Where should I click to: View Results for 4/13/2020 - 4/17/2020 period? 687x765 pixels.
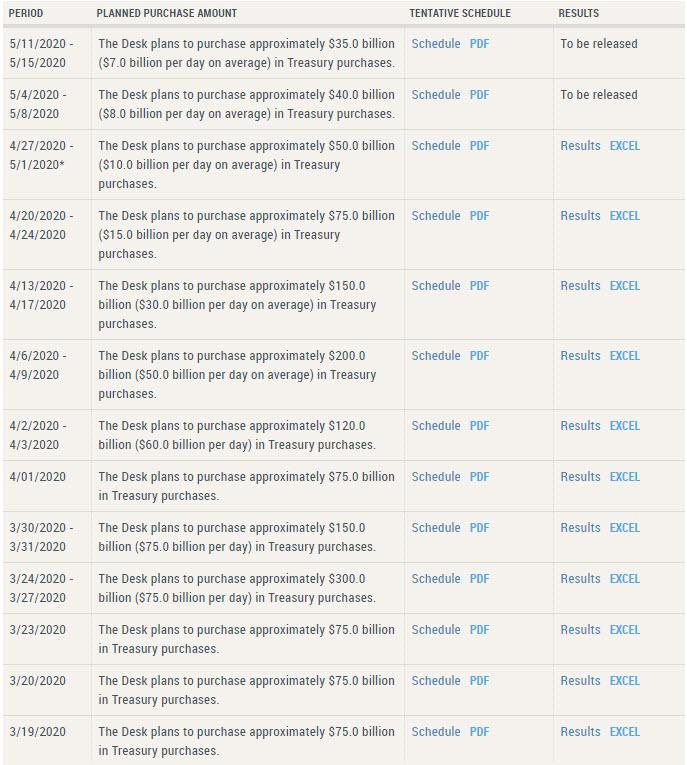tap(580, 286)
